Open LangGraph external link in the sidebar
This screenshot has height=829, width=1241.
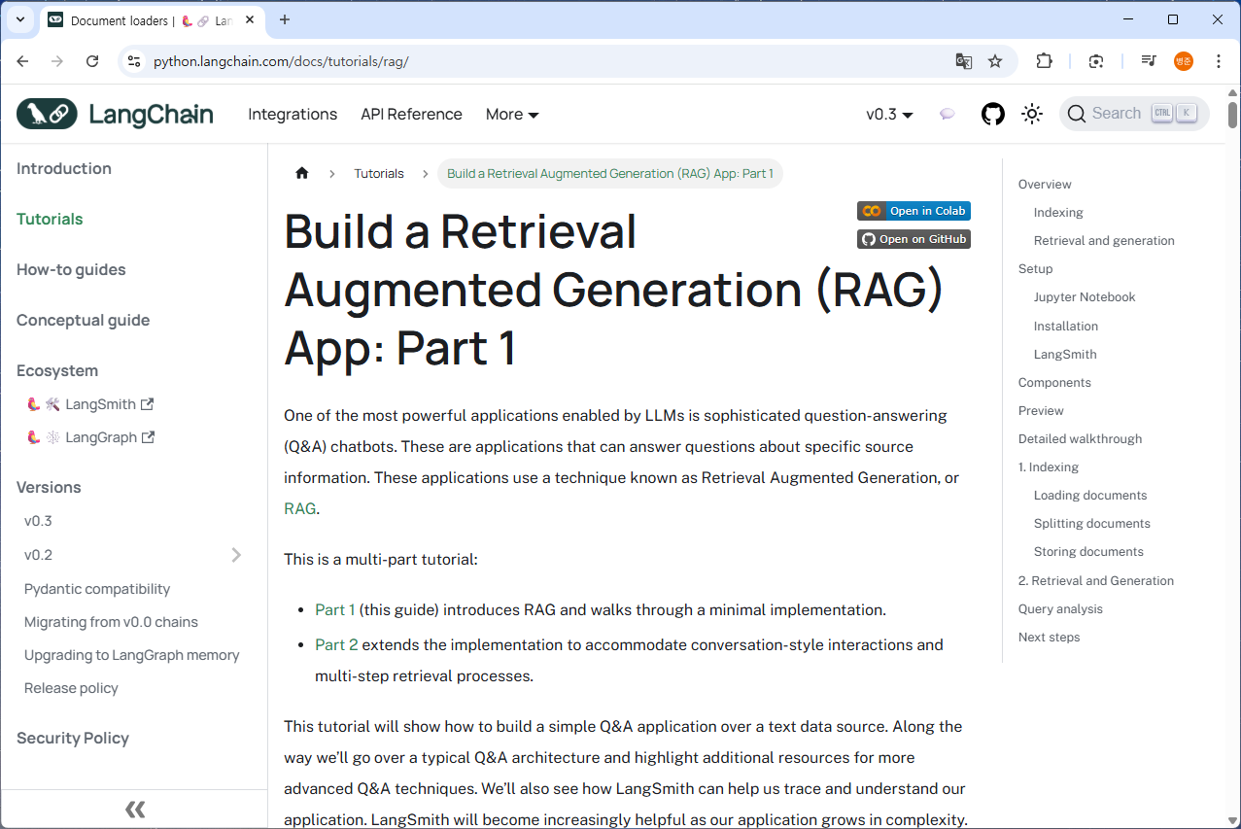(x=90, y=437)
